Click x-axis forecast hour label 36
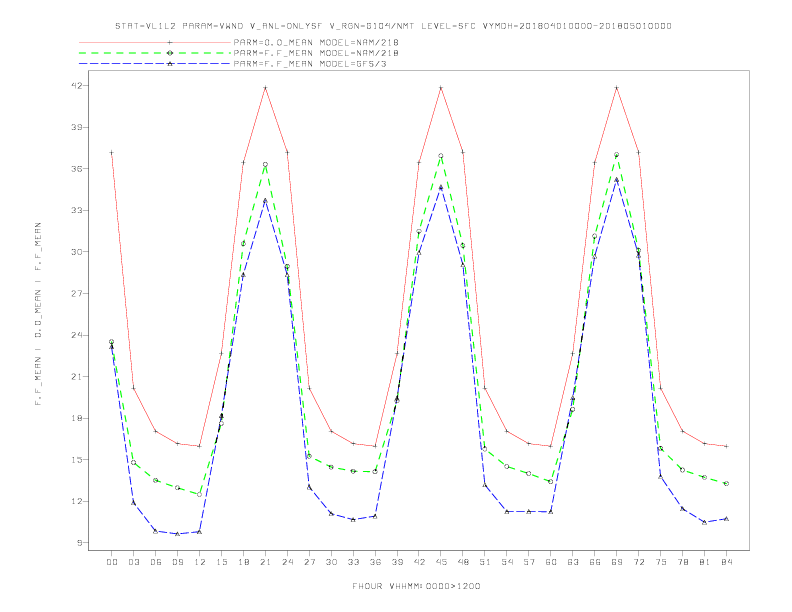Screen dimensions: 792x612 [375, 562]
